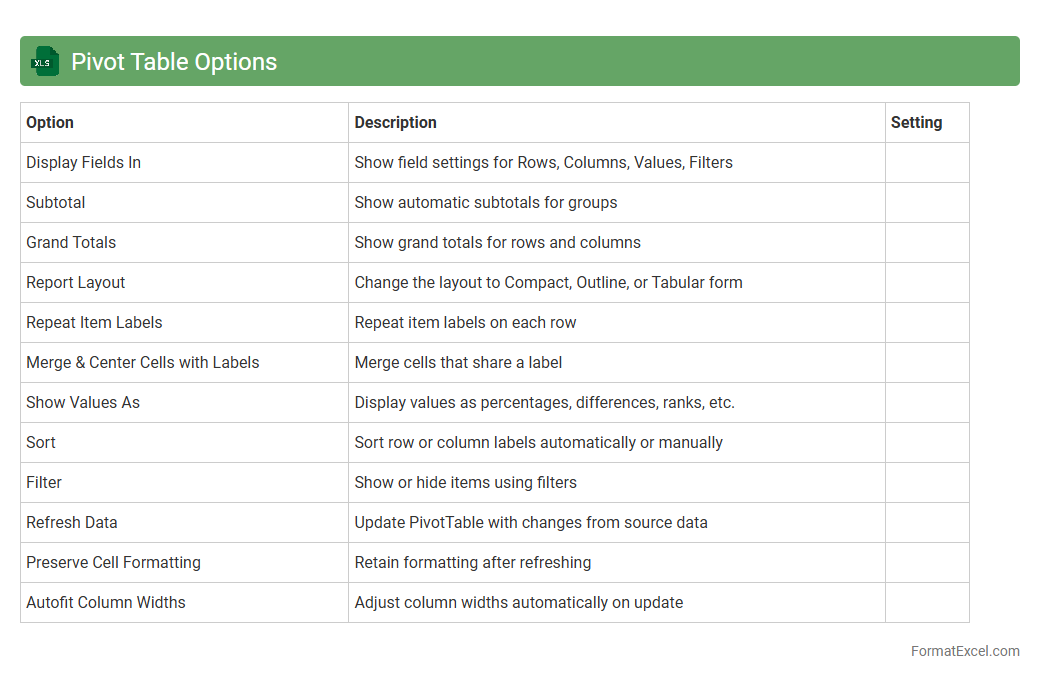Click the Report Layout option cell
The image size is (1040, 680).
pos(76,282)
